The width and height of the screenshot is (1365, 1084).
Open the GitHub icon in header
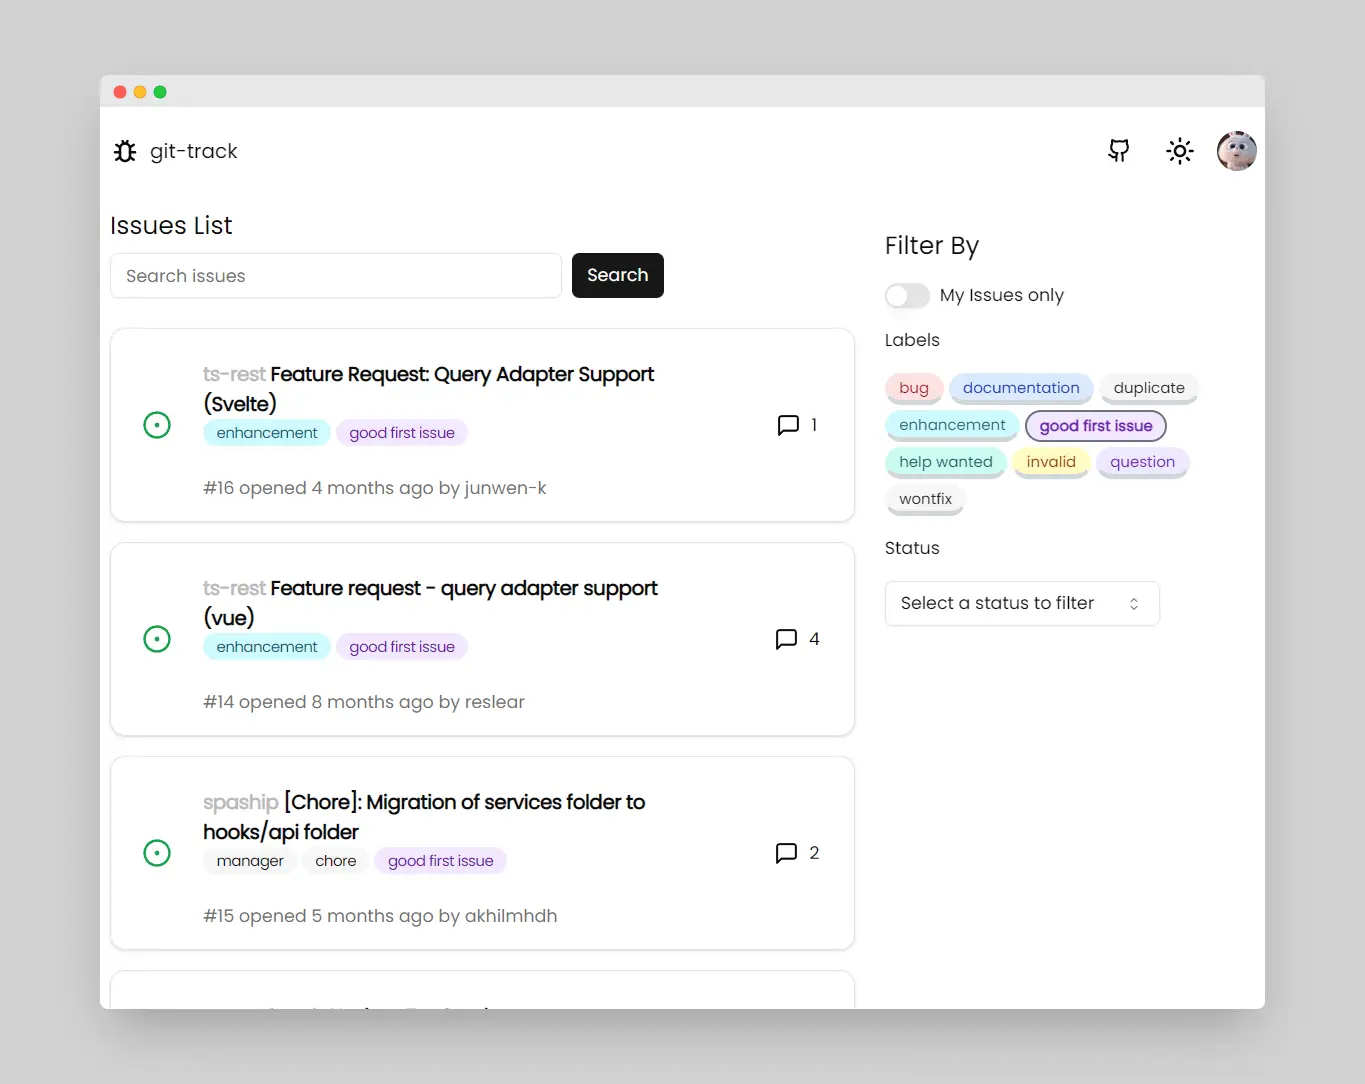[x=1119, y=151]
